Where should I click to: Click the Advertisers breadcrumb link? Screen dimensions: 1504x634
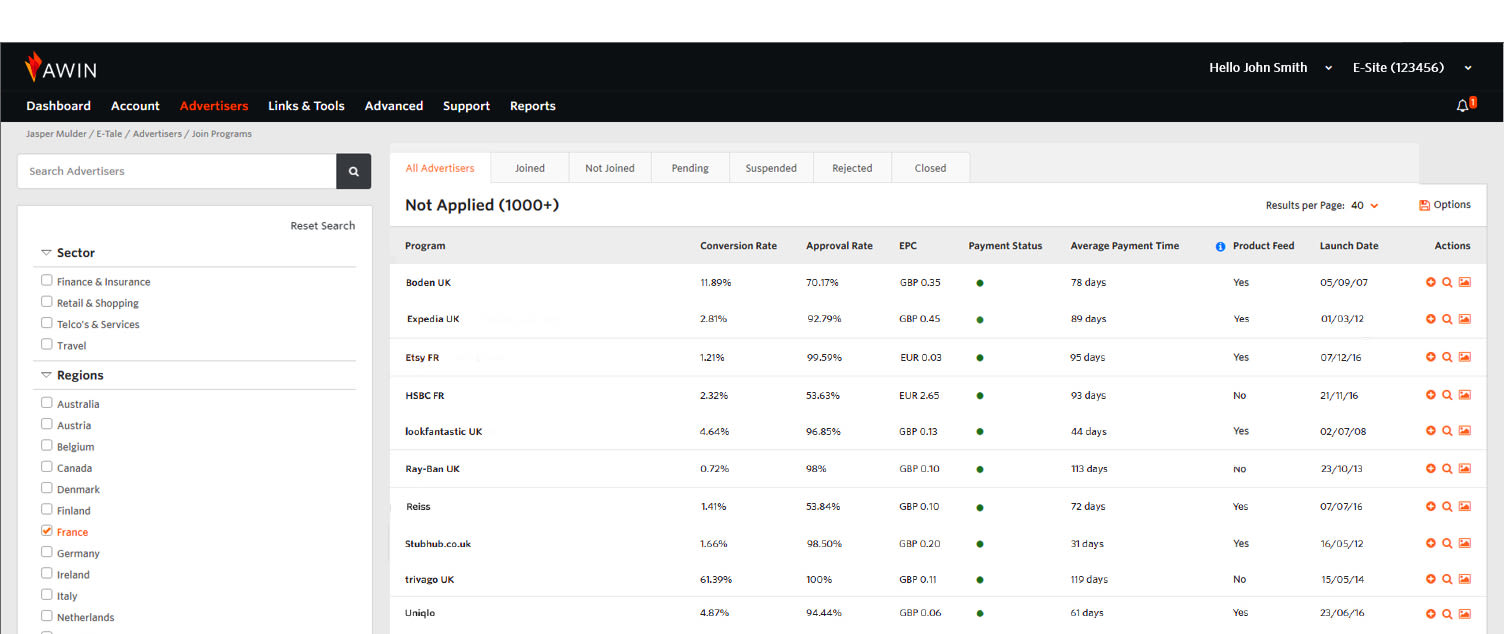[x=158, y=134]
